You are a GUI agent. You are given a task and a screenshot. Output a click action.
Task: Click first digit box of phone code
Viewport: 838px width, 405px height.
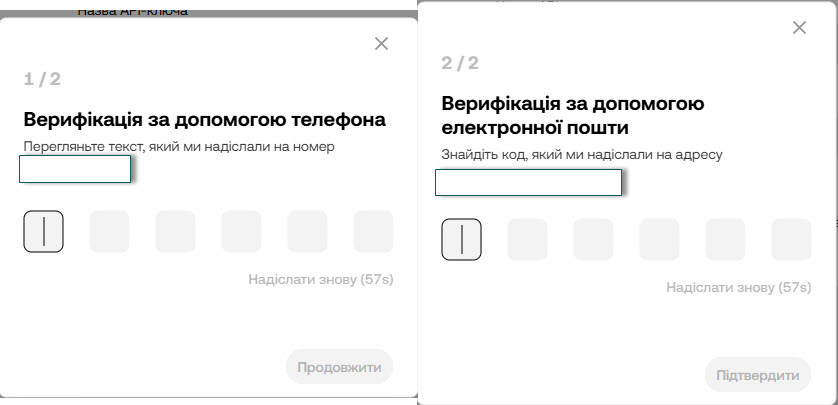point(44,232)
